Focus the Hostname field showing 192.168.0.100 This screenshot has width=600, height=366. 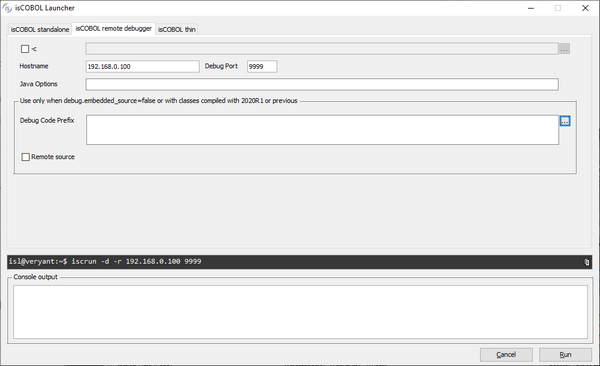[142, 67]
